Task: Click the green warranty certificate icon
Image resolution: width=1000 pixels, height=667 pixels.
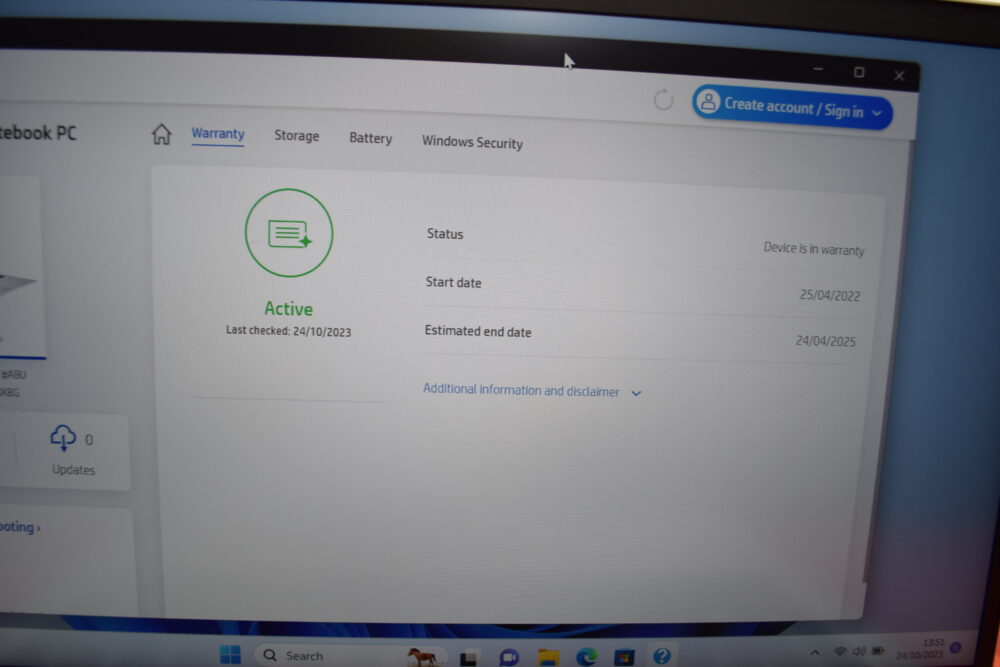Action: 289,233
